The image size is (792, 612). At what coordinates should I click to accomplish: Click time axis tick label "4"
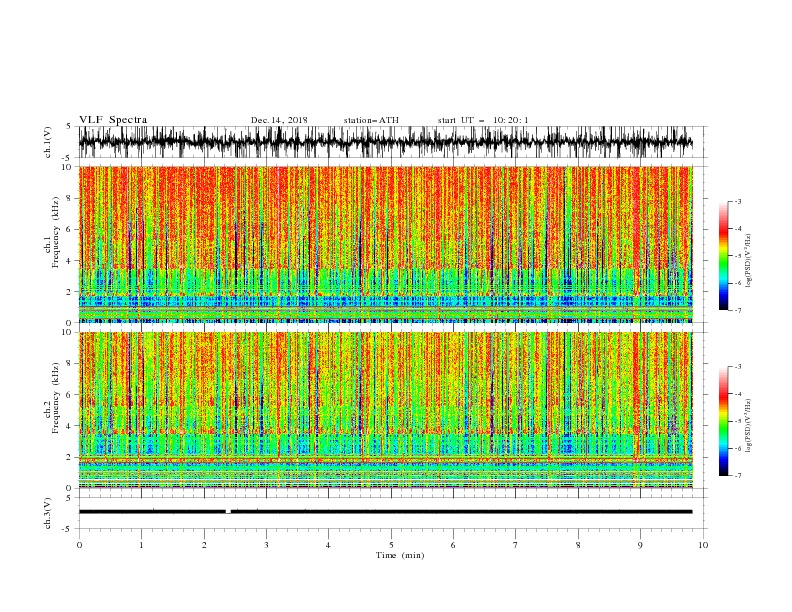point(328,545)
